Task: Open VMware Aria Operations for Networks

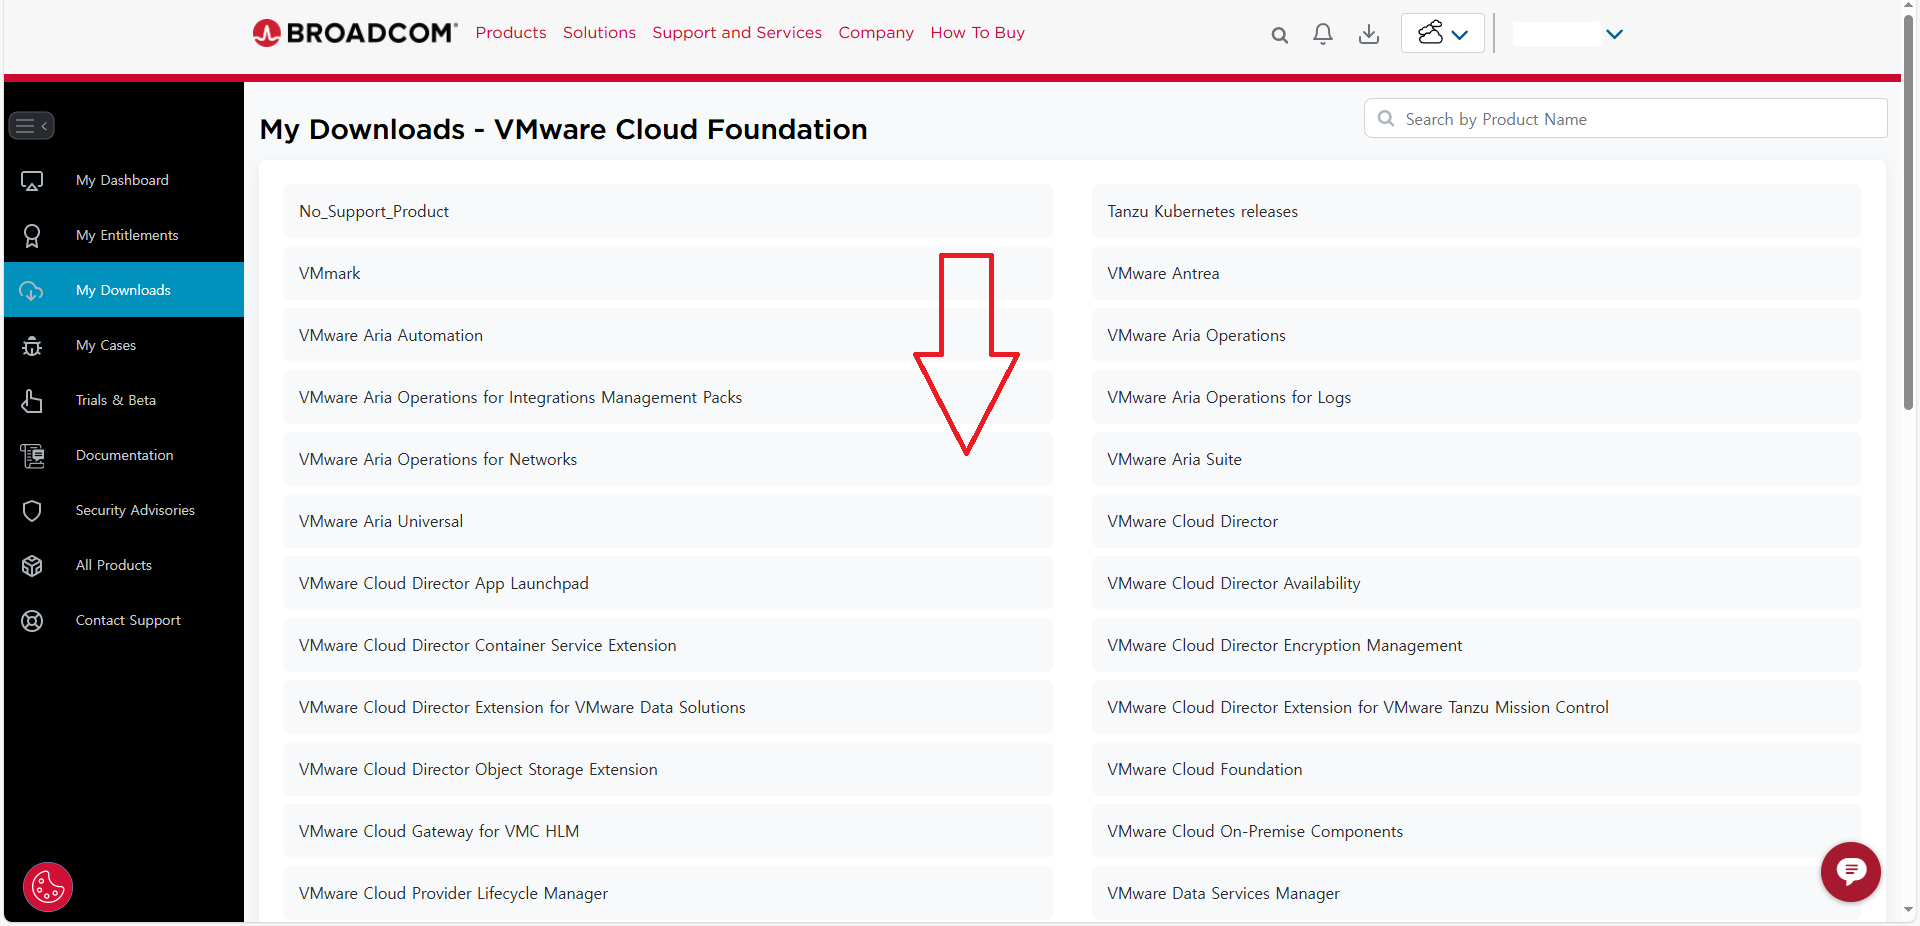Action: [x=668, y=459]
